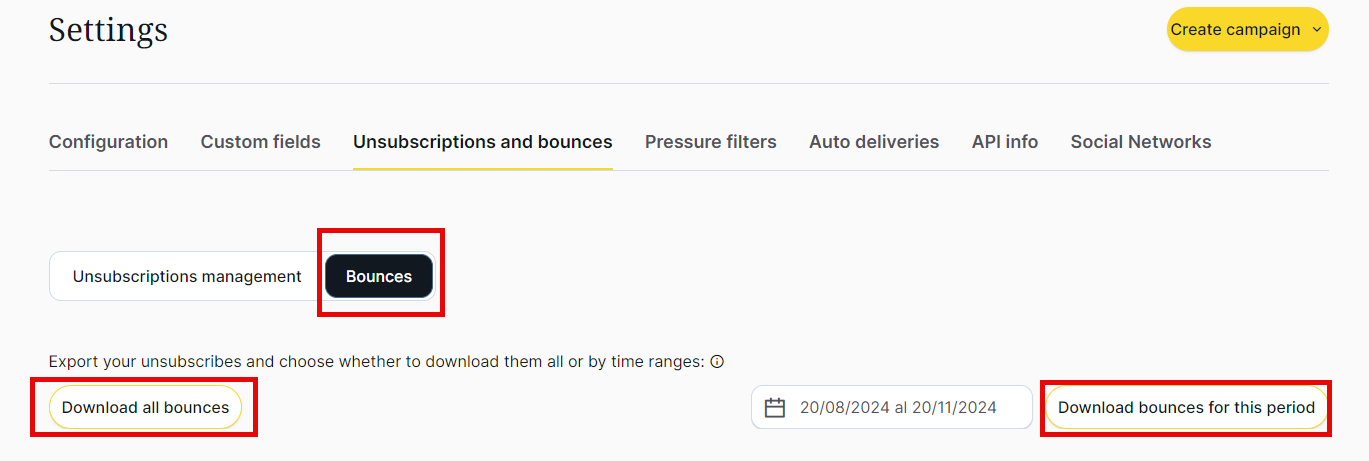Click the Create campaign button label
The width and height of the screenshot is (1369, 461).
[1235, 30]
